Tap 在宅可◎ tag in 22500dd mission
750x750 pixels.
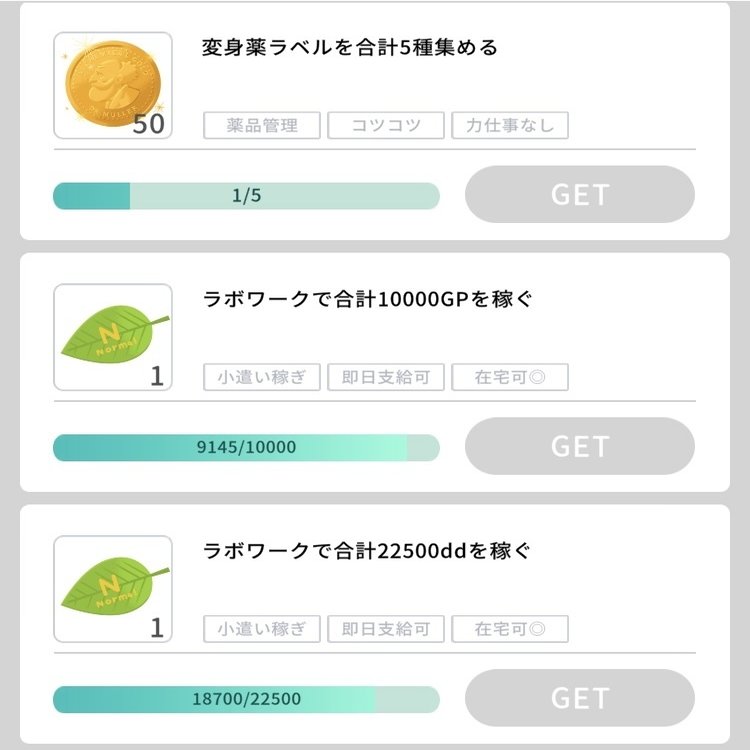coord(510,630)
